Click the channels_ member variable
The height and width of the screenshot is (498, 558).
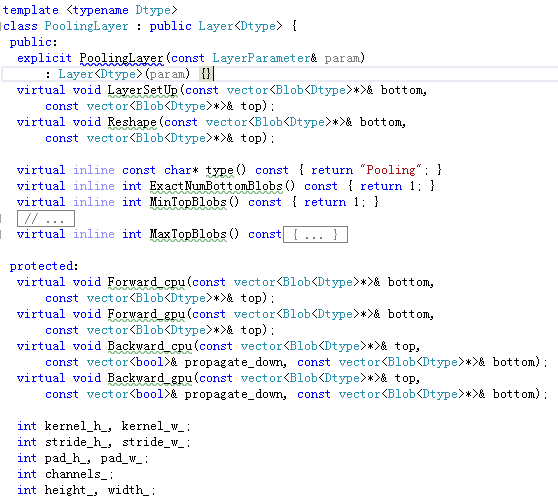[x=76, y=474]
